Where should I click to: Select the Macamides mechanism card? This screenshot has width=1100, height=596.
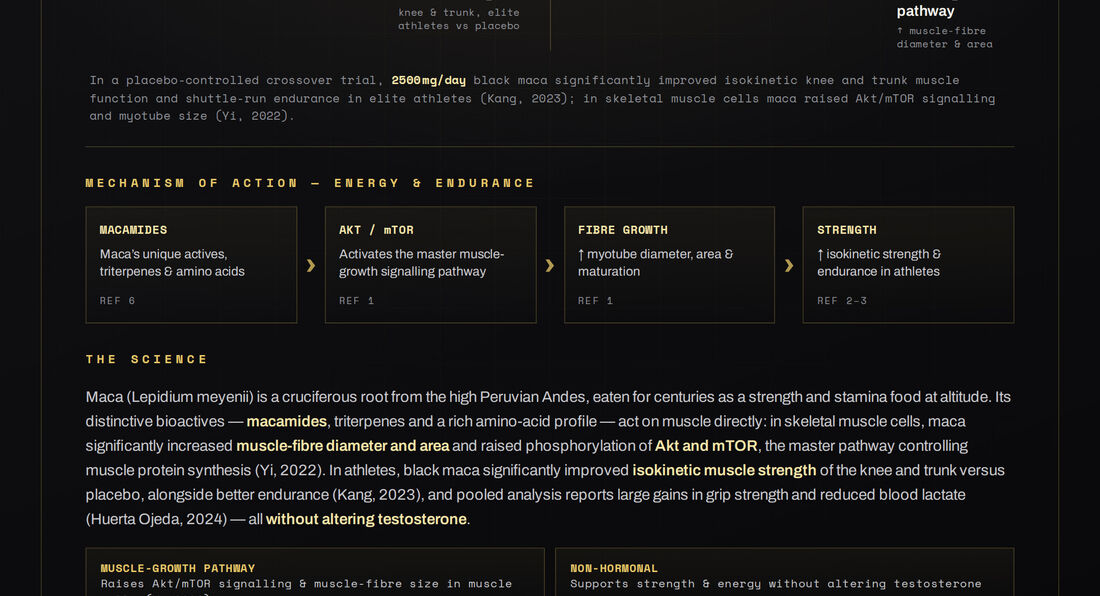192,265
